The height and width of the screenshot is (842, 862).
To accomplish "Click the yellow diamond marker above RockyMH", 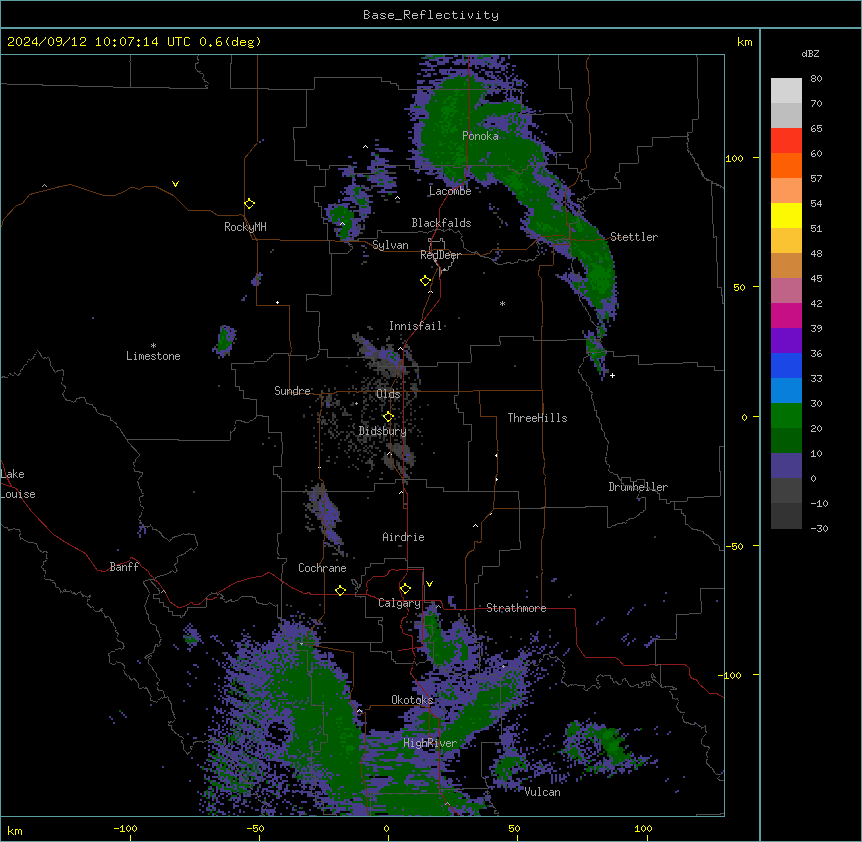I will click(x=250, y=204).
